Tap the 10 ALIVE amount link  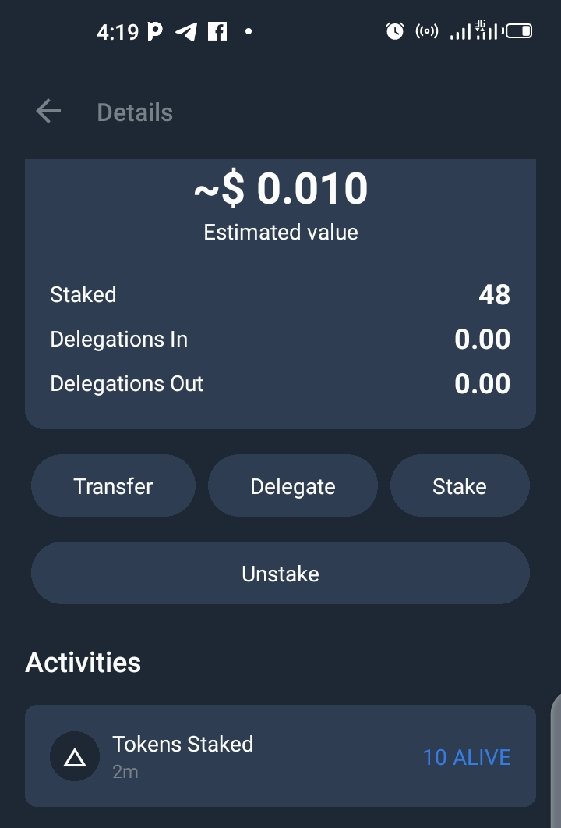pos(467,757)
